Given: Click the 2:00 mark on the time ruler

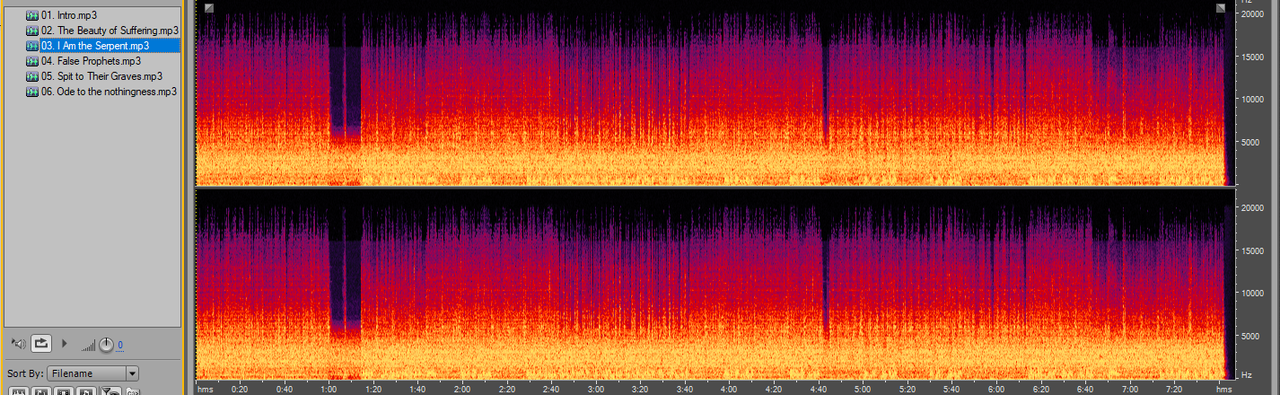Looking at the screenshot, I should 462,389.
